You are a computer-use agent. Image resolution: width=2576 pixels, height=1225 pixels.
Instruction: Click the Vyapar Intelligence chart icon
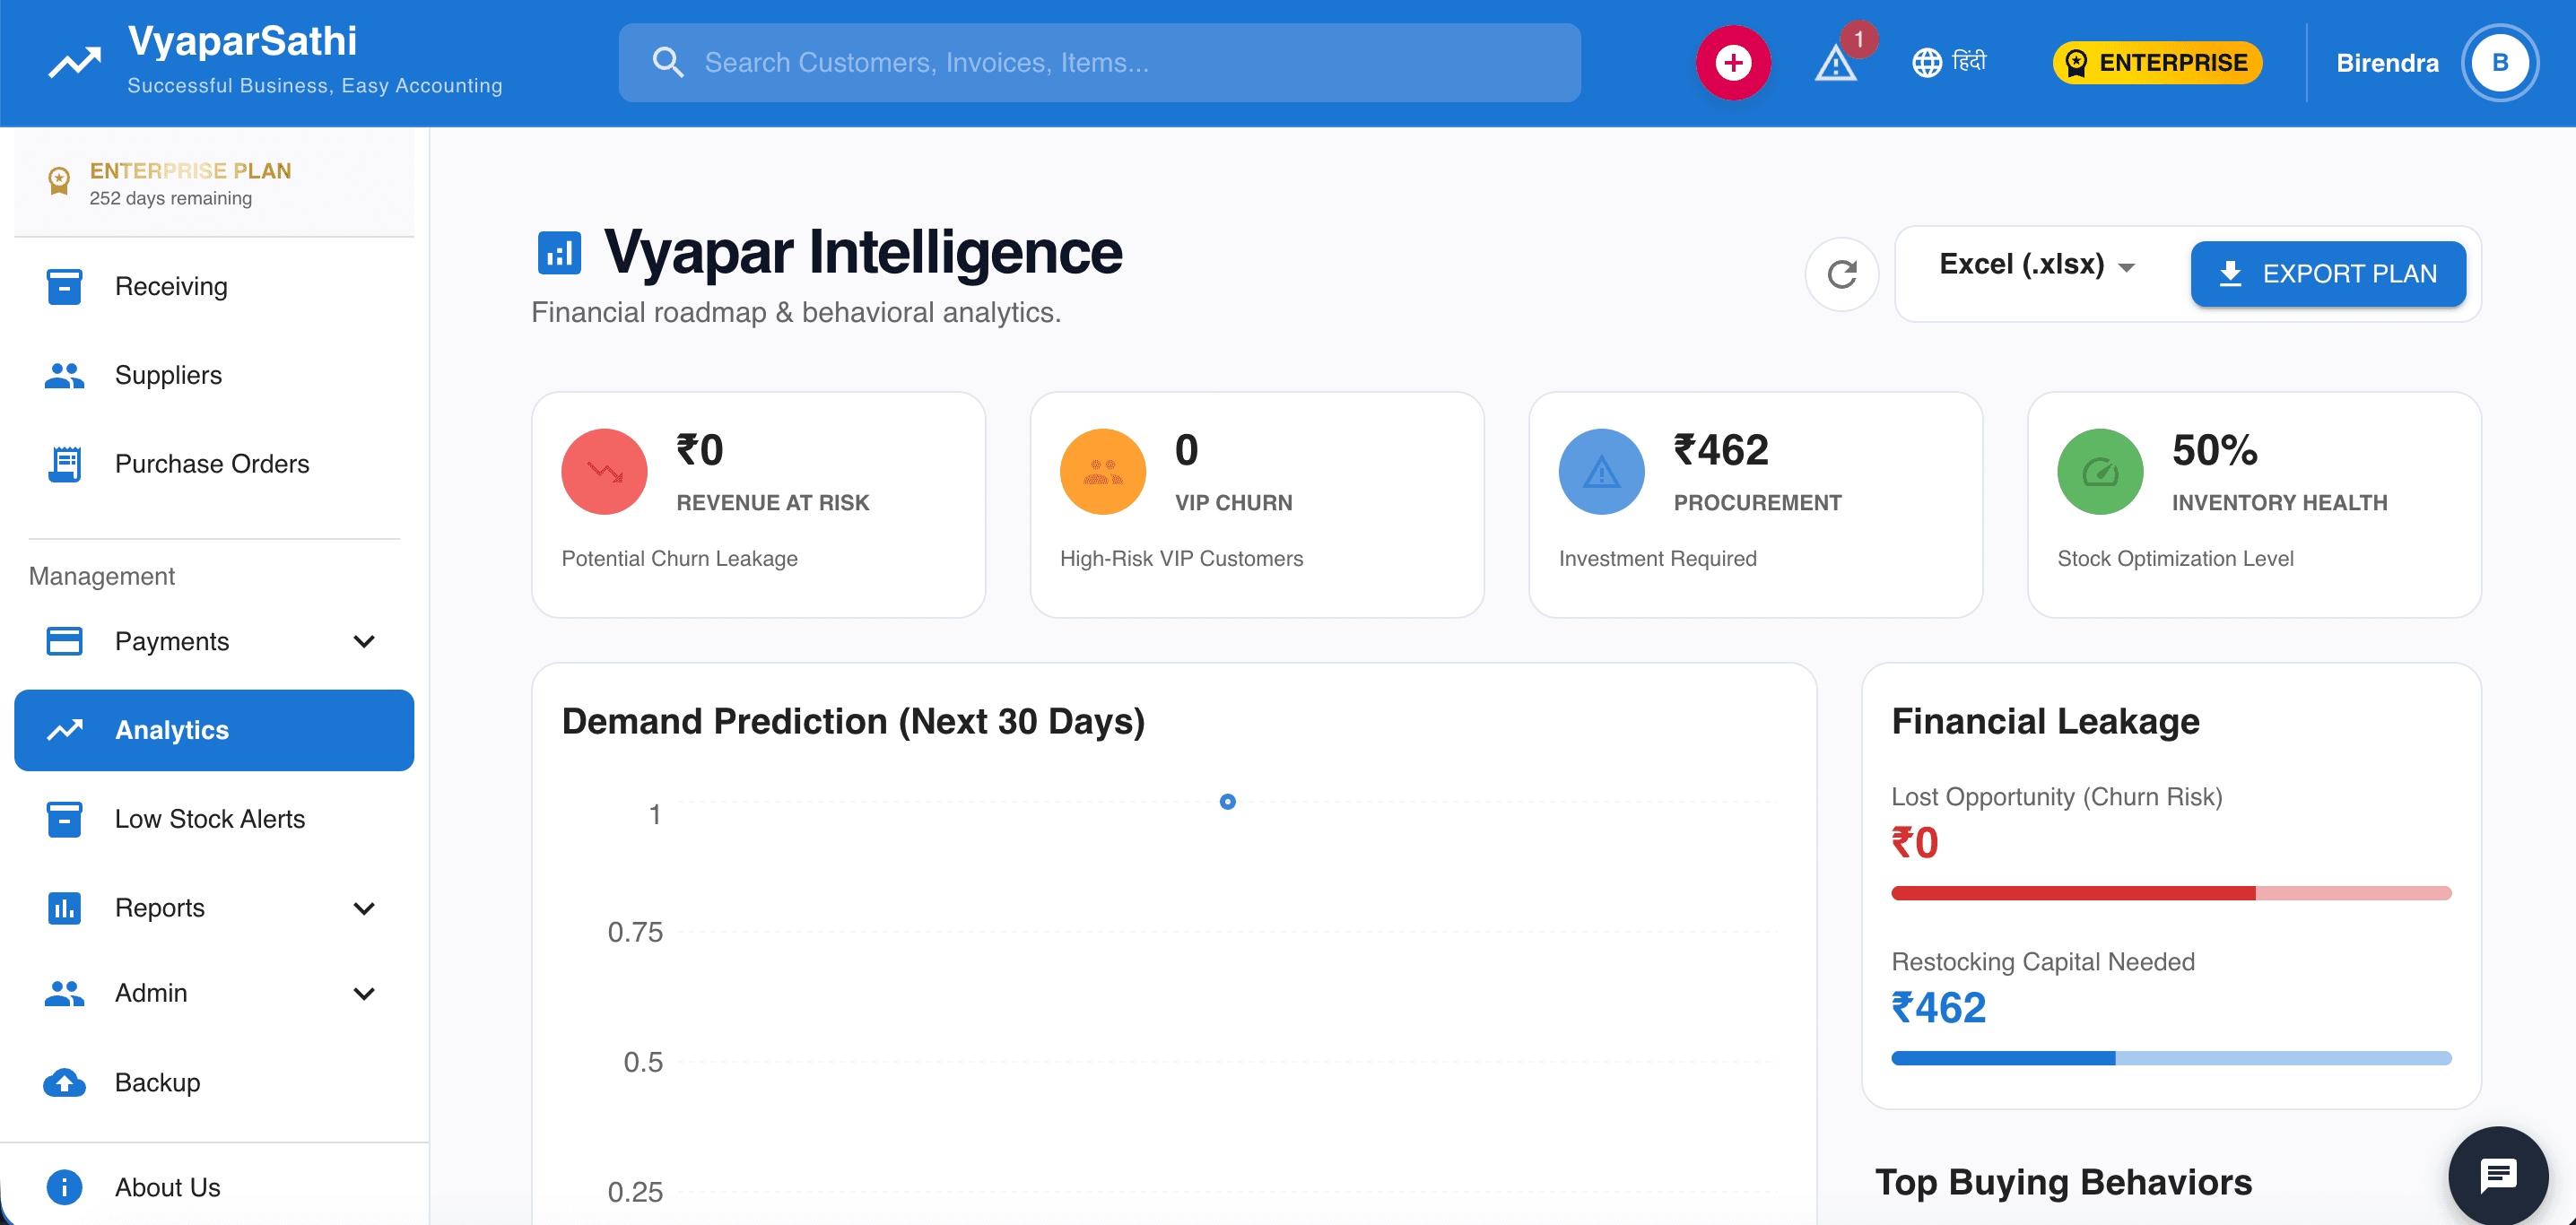pyautogui.click(x=559, y=252)
